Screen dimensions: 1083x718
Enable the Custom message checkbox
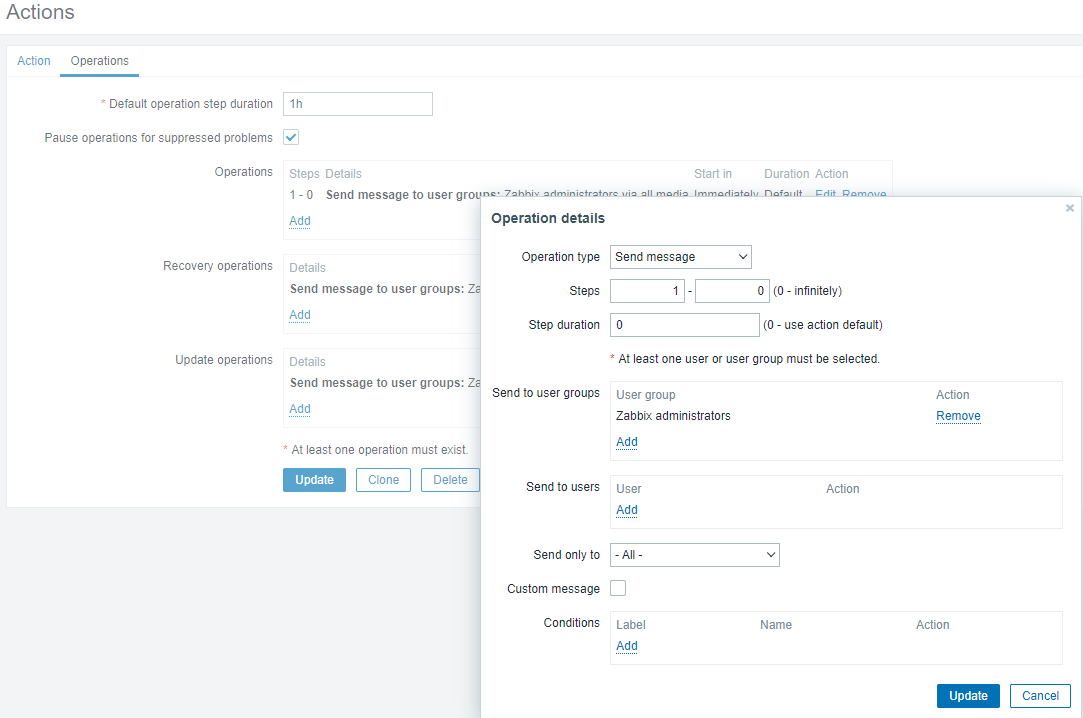point(618,588)
